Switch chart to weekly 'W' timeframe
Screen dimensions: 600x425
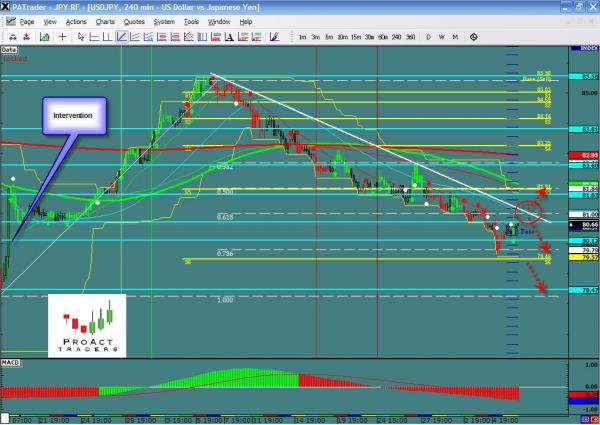441,36
